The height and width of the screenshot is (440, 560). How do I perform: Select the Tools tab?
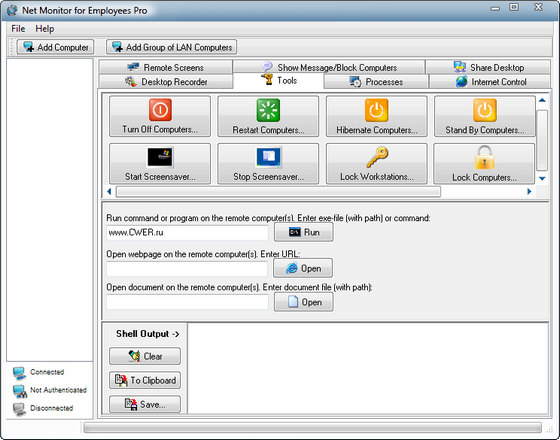279,80
